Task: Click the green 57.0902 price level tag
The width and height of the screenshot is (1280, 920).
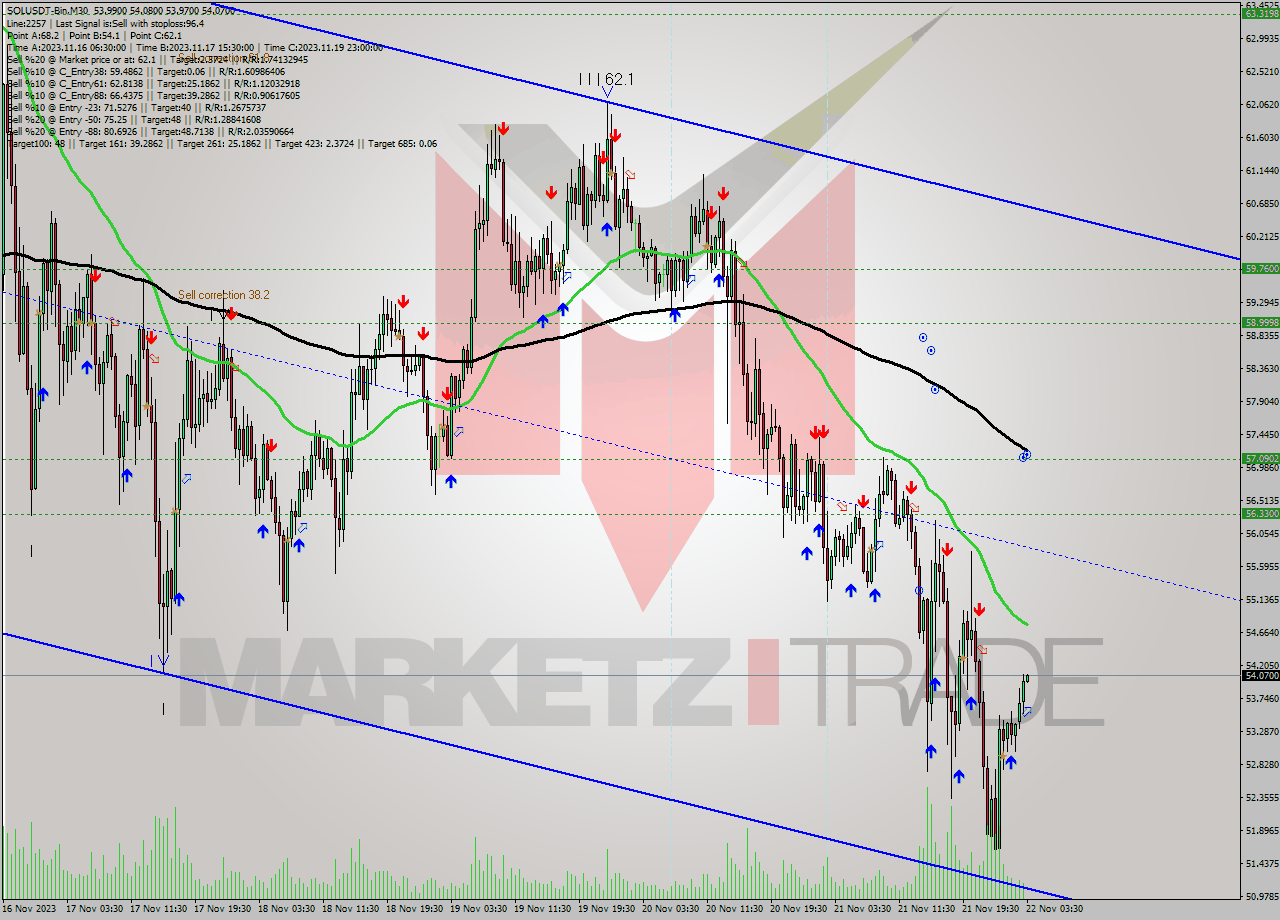Action: tap(1260, 458)
